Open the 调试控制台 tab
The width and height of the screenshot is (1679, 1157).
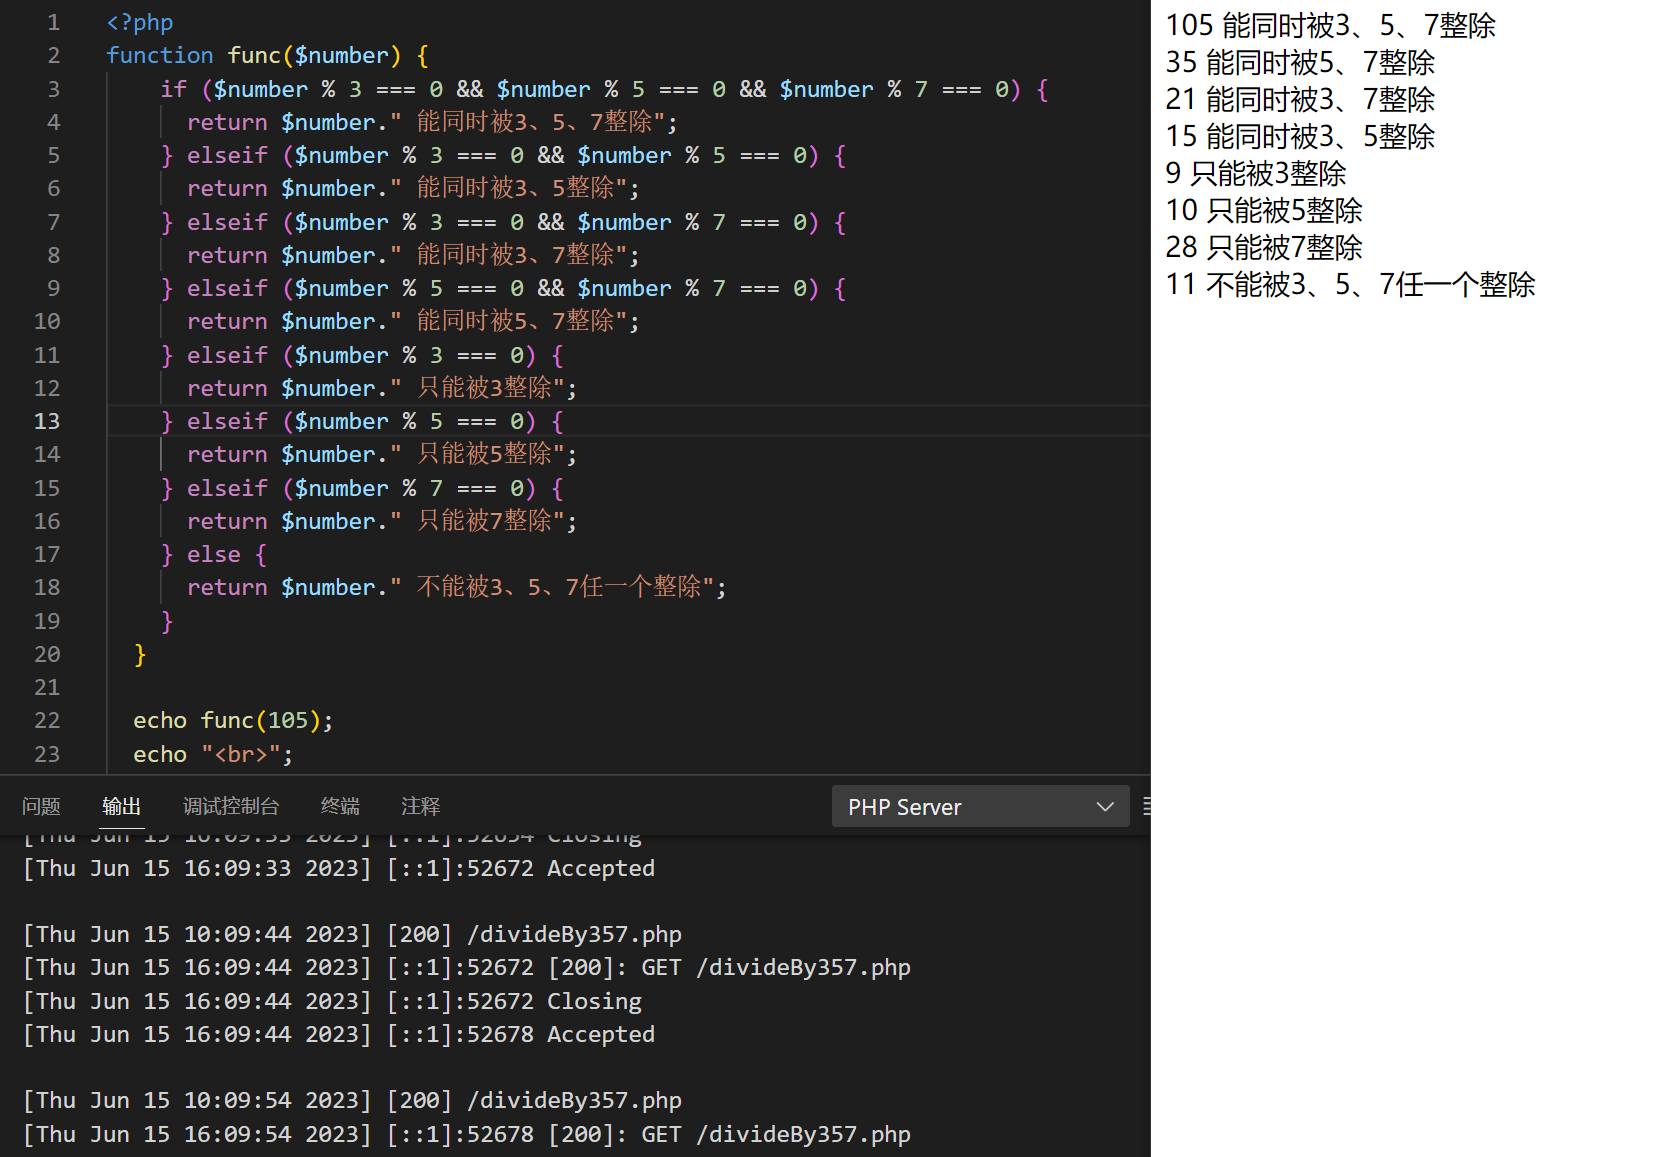(231, 806)
